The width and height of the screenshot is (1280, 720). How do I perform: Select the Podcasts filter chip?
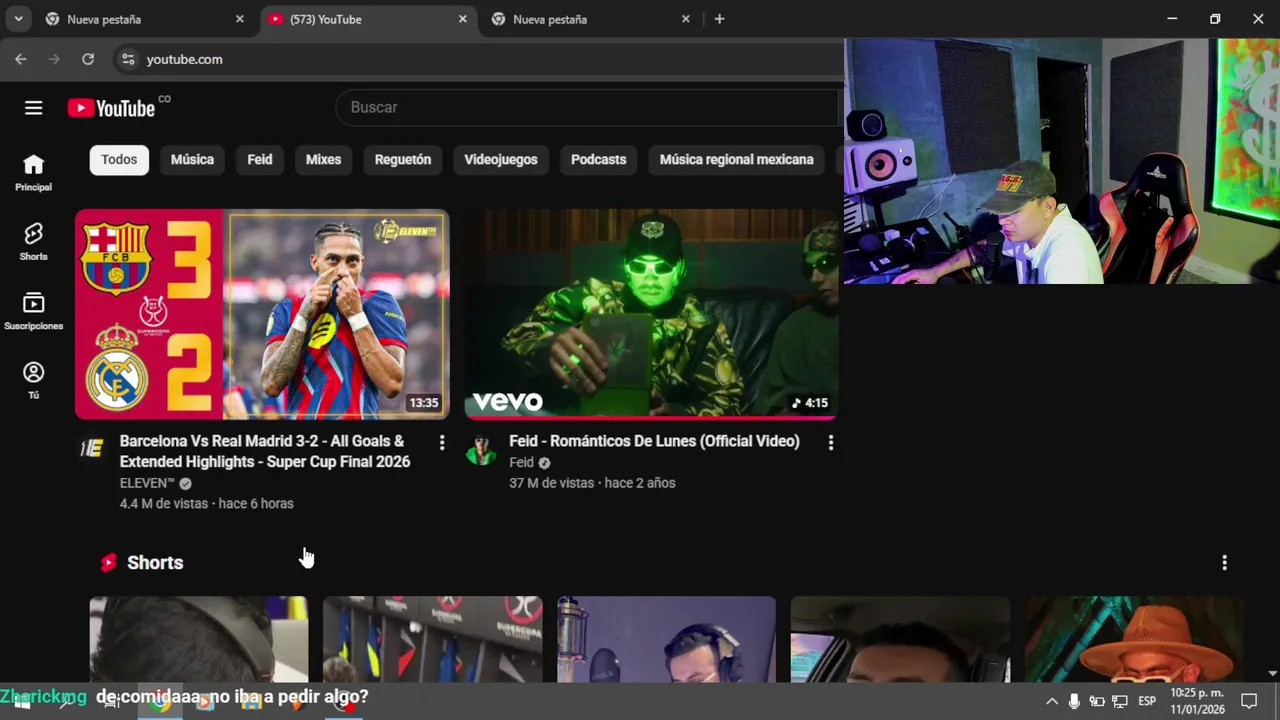[x=598, y=159]
